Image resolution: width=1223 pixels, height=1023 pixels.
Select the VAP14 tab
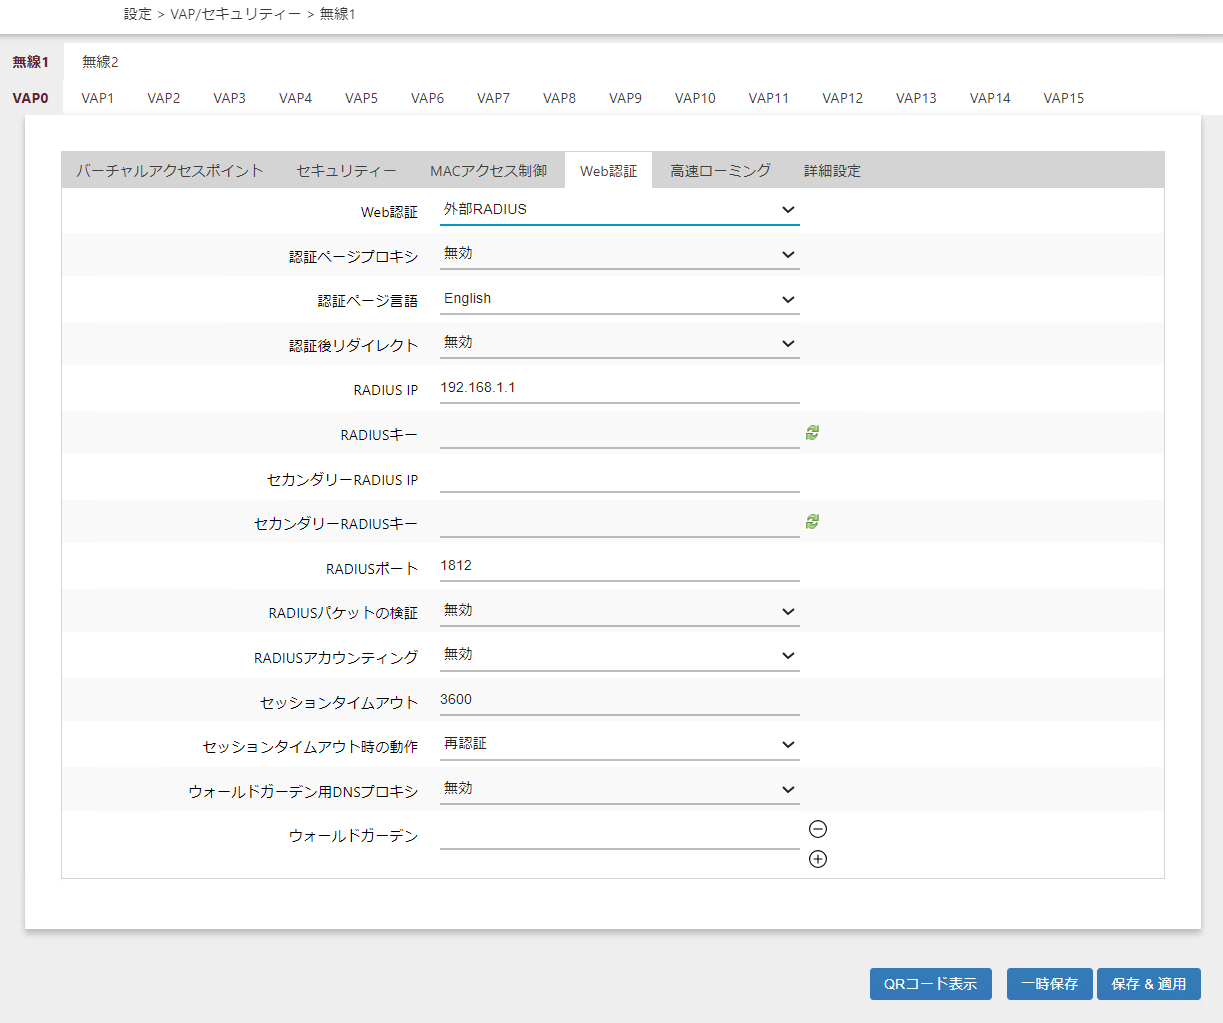coord(990,98)
